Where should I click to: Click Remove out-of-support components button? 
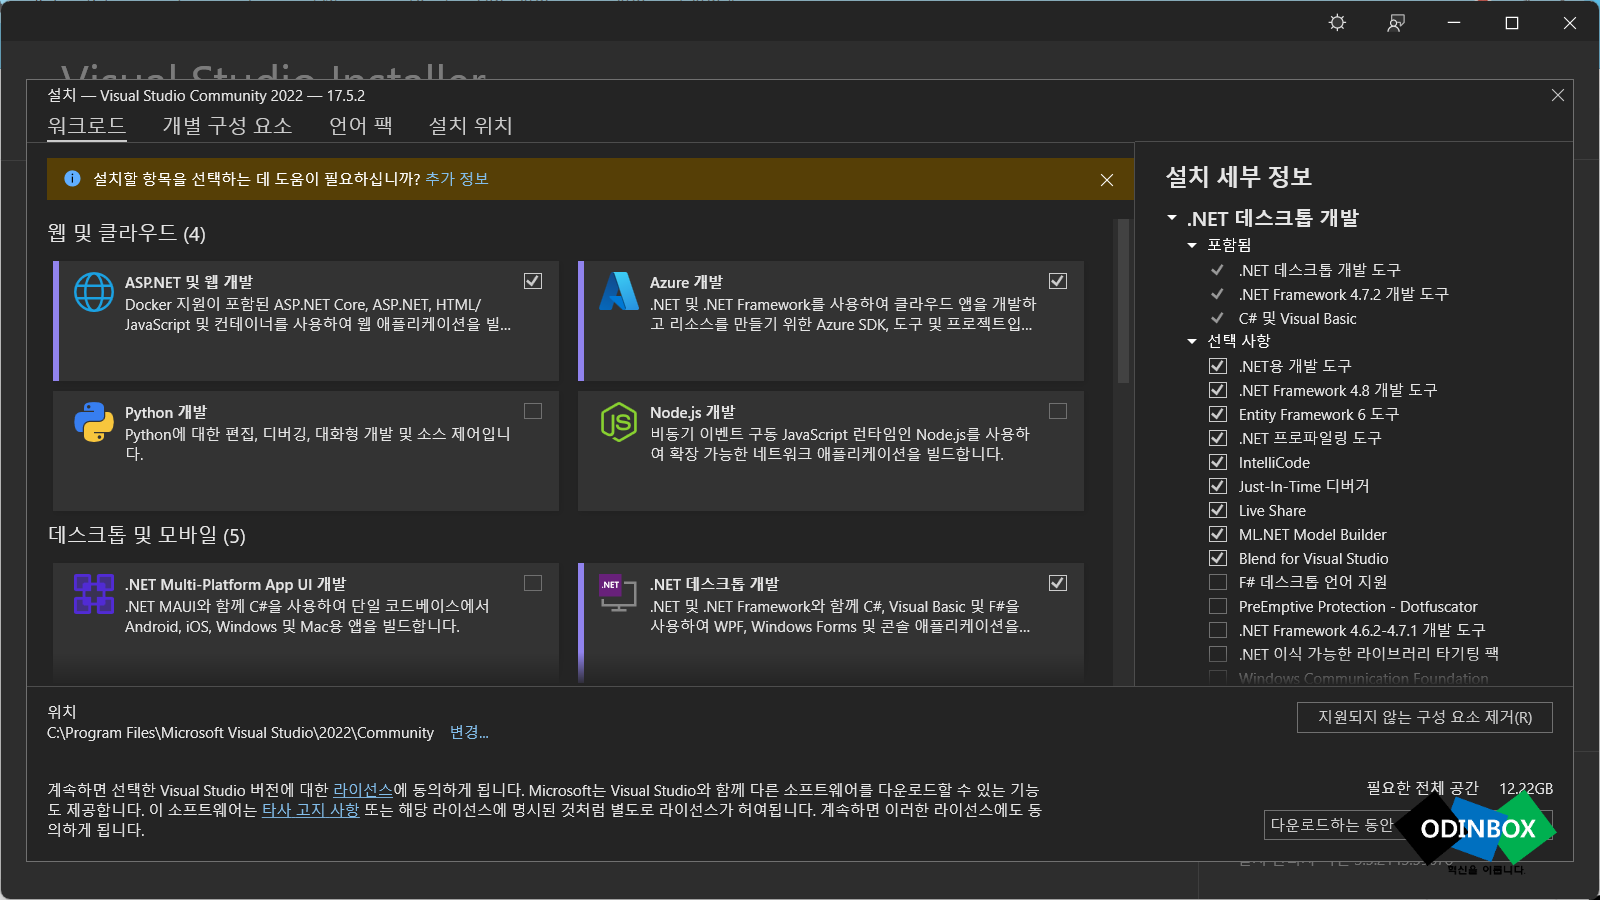coord(1425,717)
